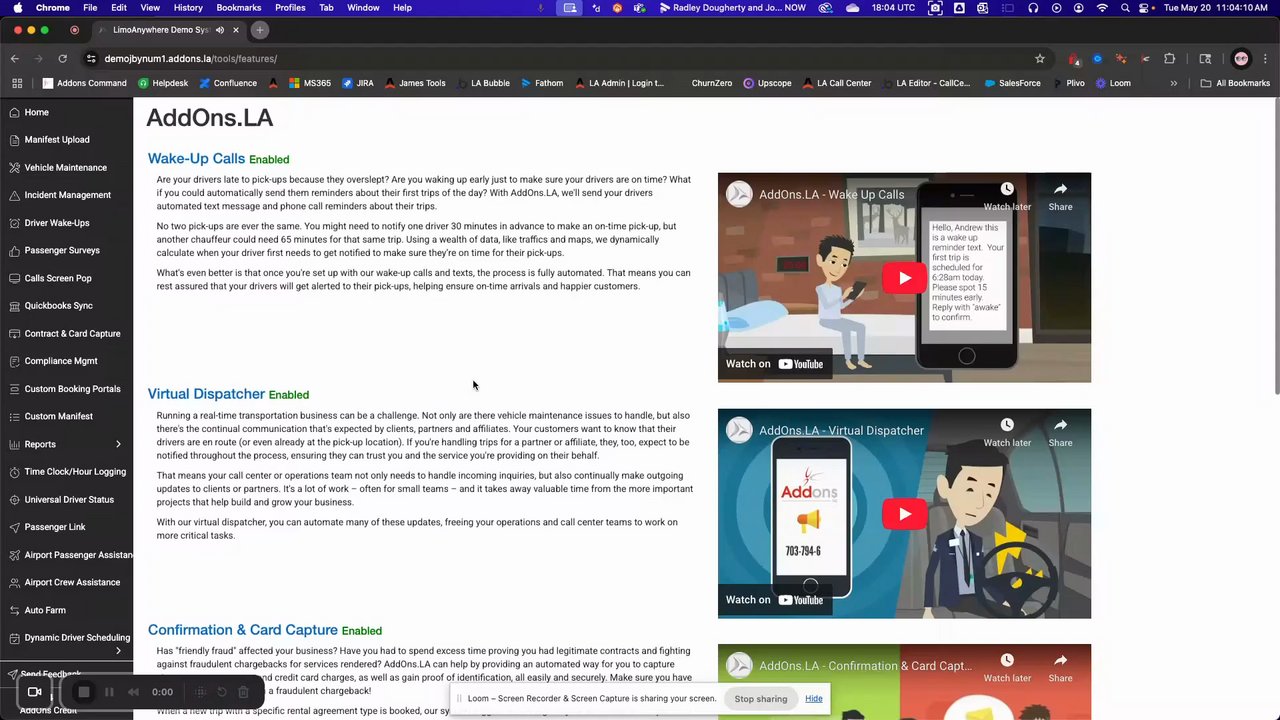Open the Wake-Up Calls heading link
Screen dimensions: 1280x720
click(x=196, y=158)
